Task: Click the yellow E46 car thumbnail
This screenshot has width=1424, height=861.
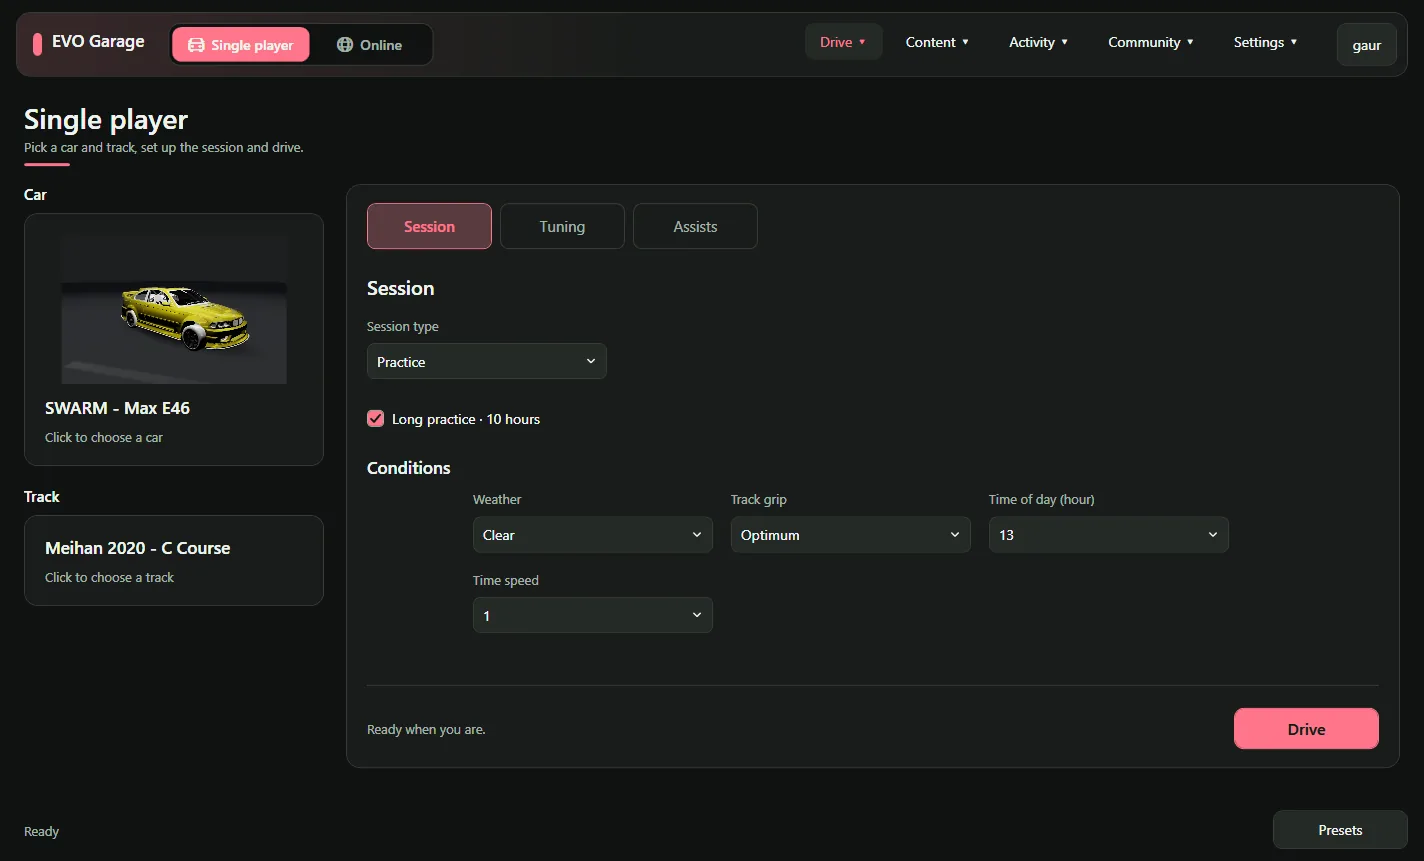Action: click(x=174, y=309)
